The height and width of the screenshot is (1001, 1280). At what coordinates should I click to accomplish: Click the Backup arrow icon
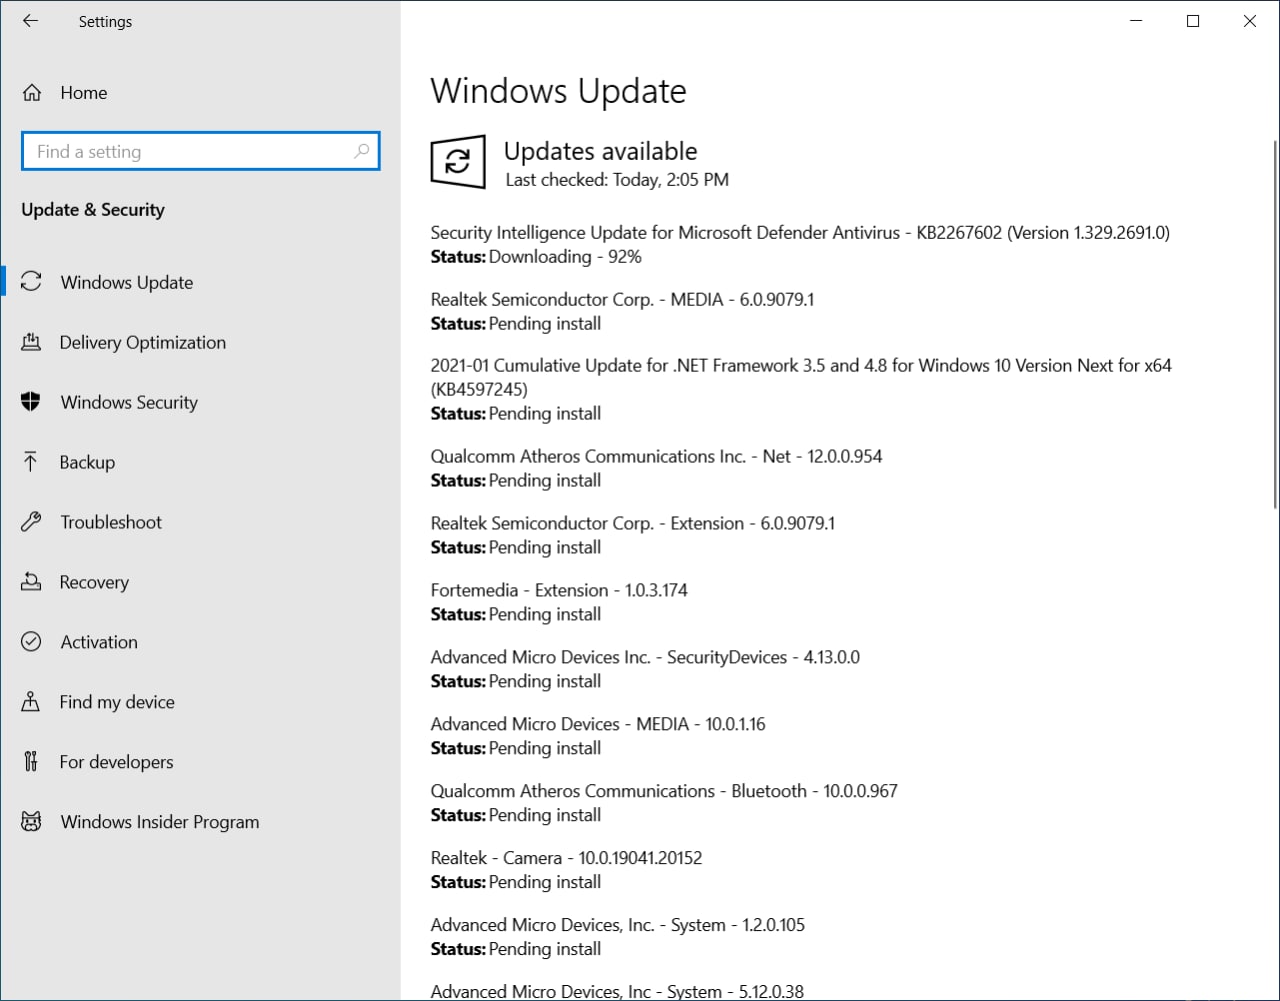32,462
